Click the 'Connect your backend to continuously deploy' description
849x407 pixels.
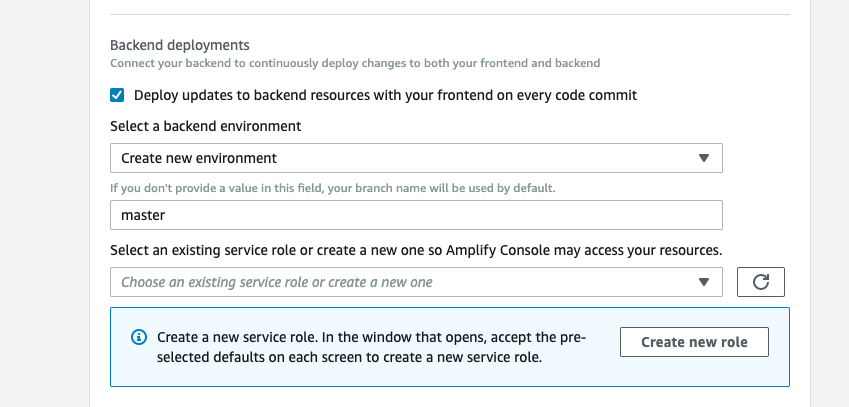point(355,63)
